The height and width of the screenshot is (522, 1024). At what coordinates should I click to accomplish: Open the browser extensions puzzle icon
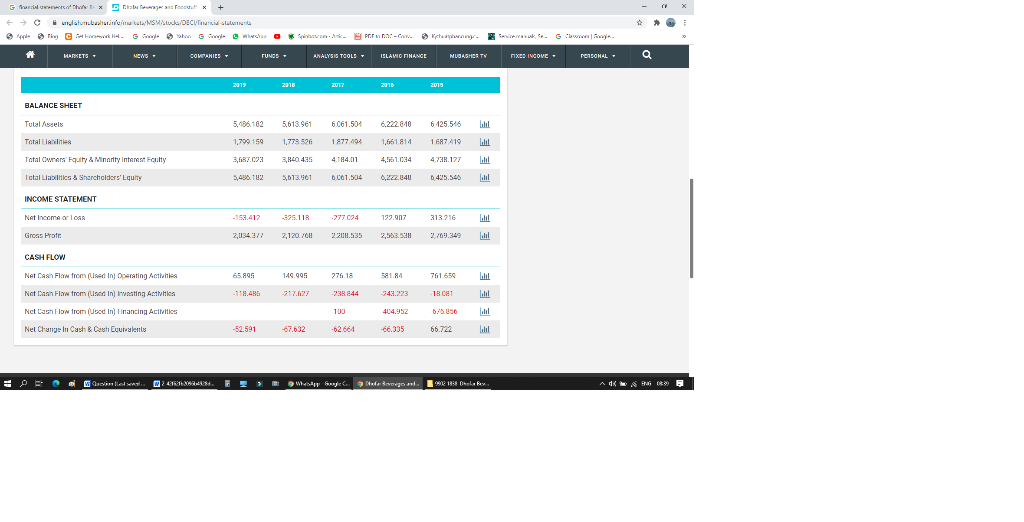click(656, 22)
